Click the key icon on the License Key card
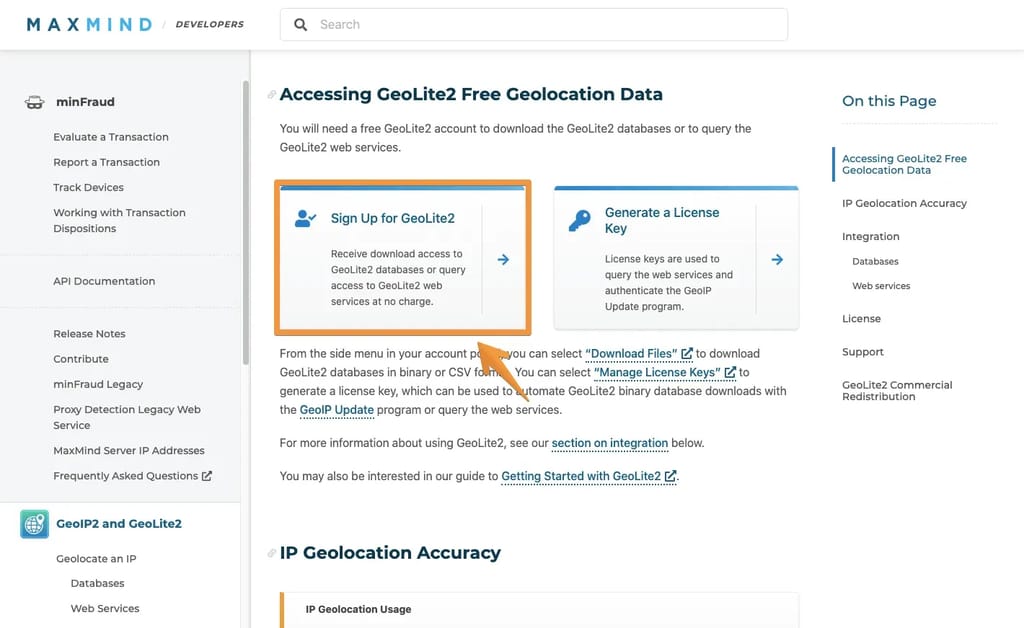 point(581,219)
